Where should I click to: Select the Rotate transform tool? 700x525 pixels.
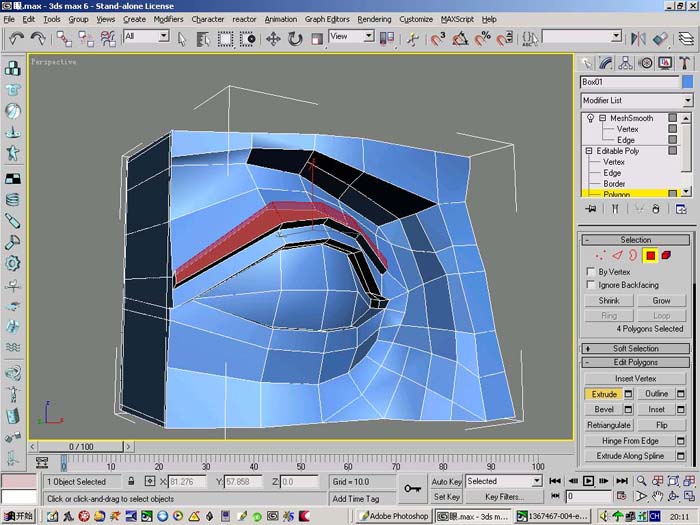(295, 39)
